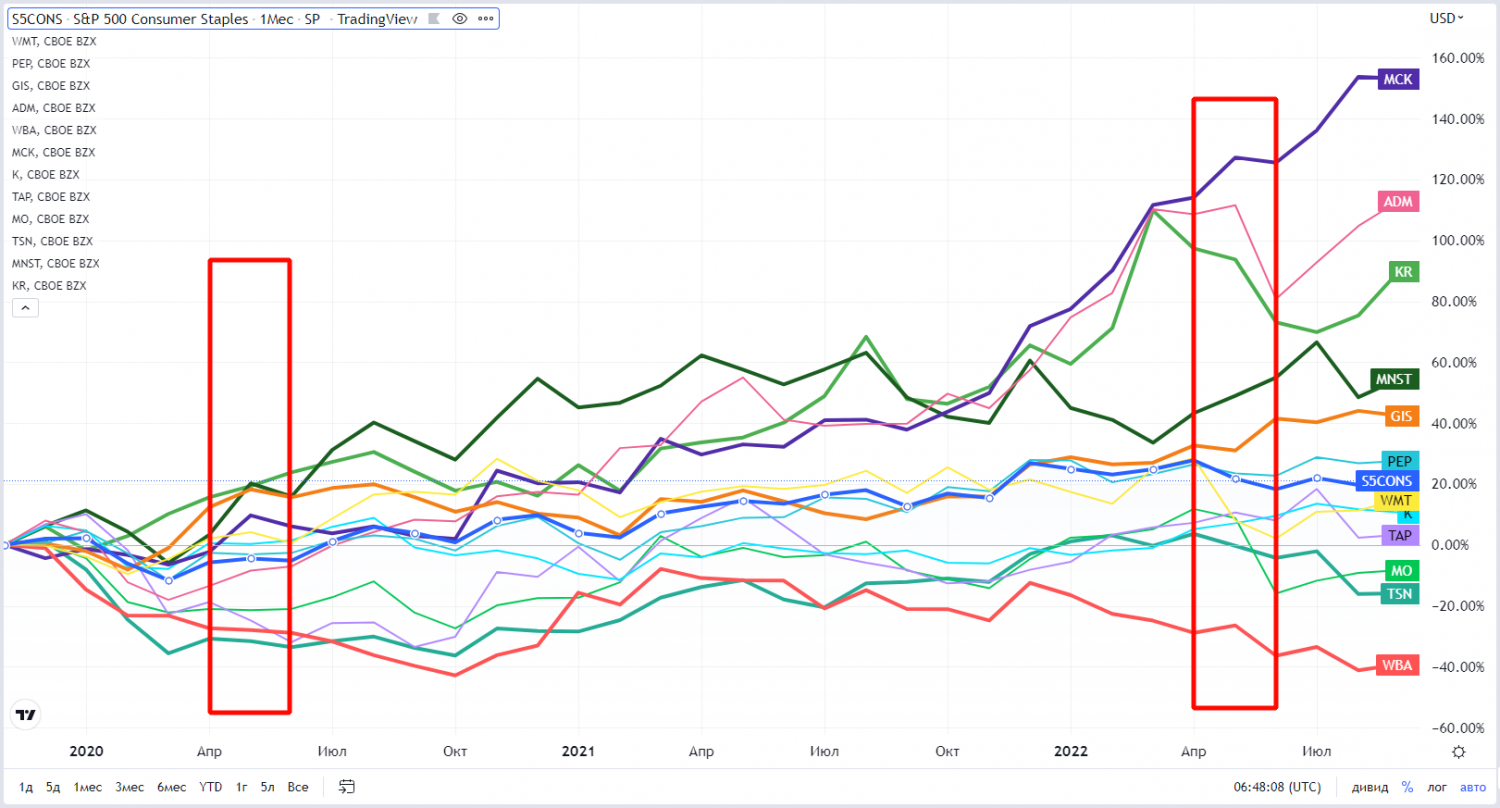The height and width of the screenshot is (808, 1500).
Task: Click the green KR price label
Action: click(1401, 272)
